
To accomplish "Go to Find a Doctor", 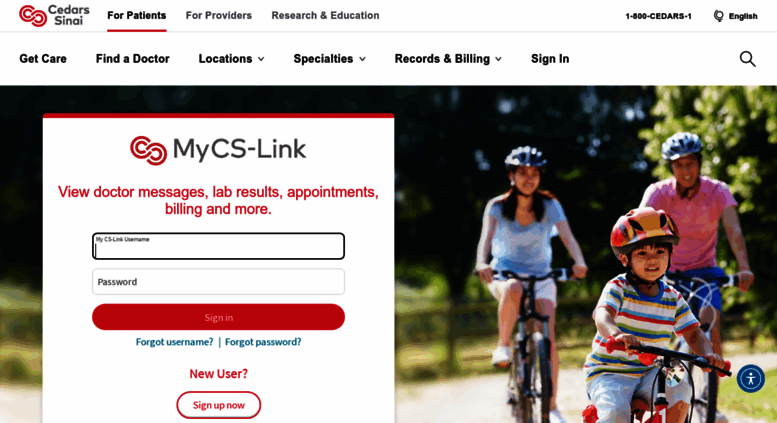I will click(132, 59).
